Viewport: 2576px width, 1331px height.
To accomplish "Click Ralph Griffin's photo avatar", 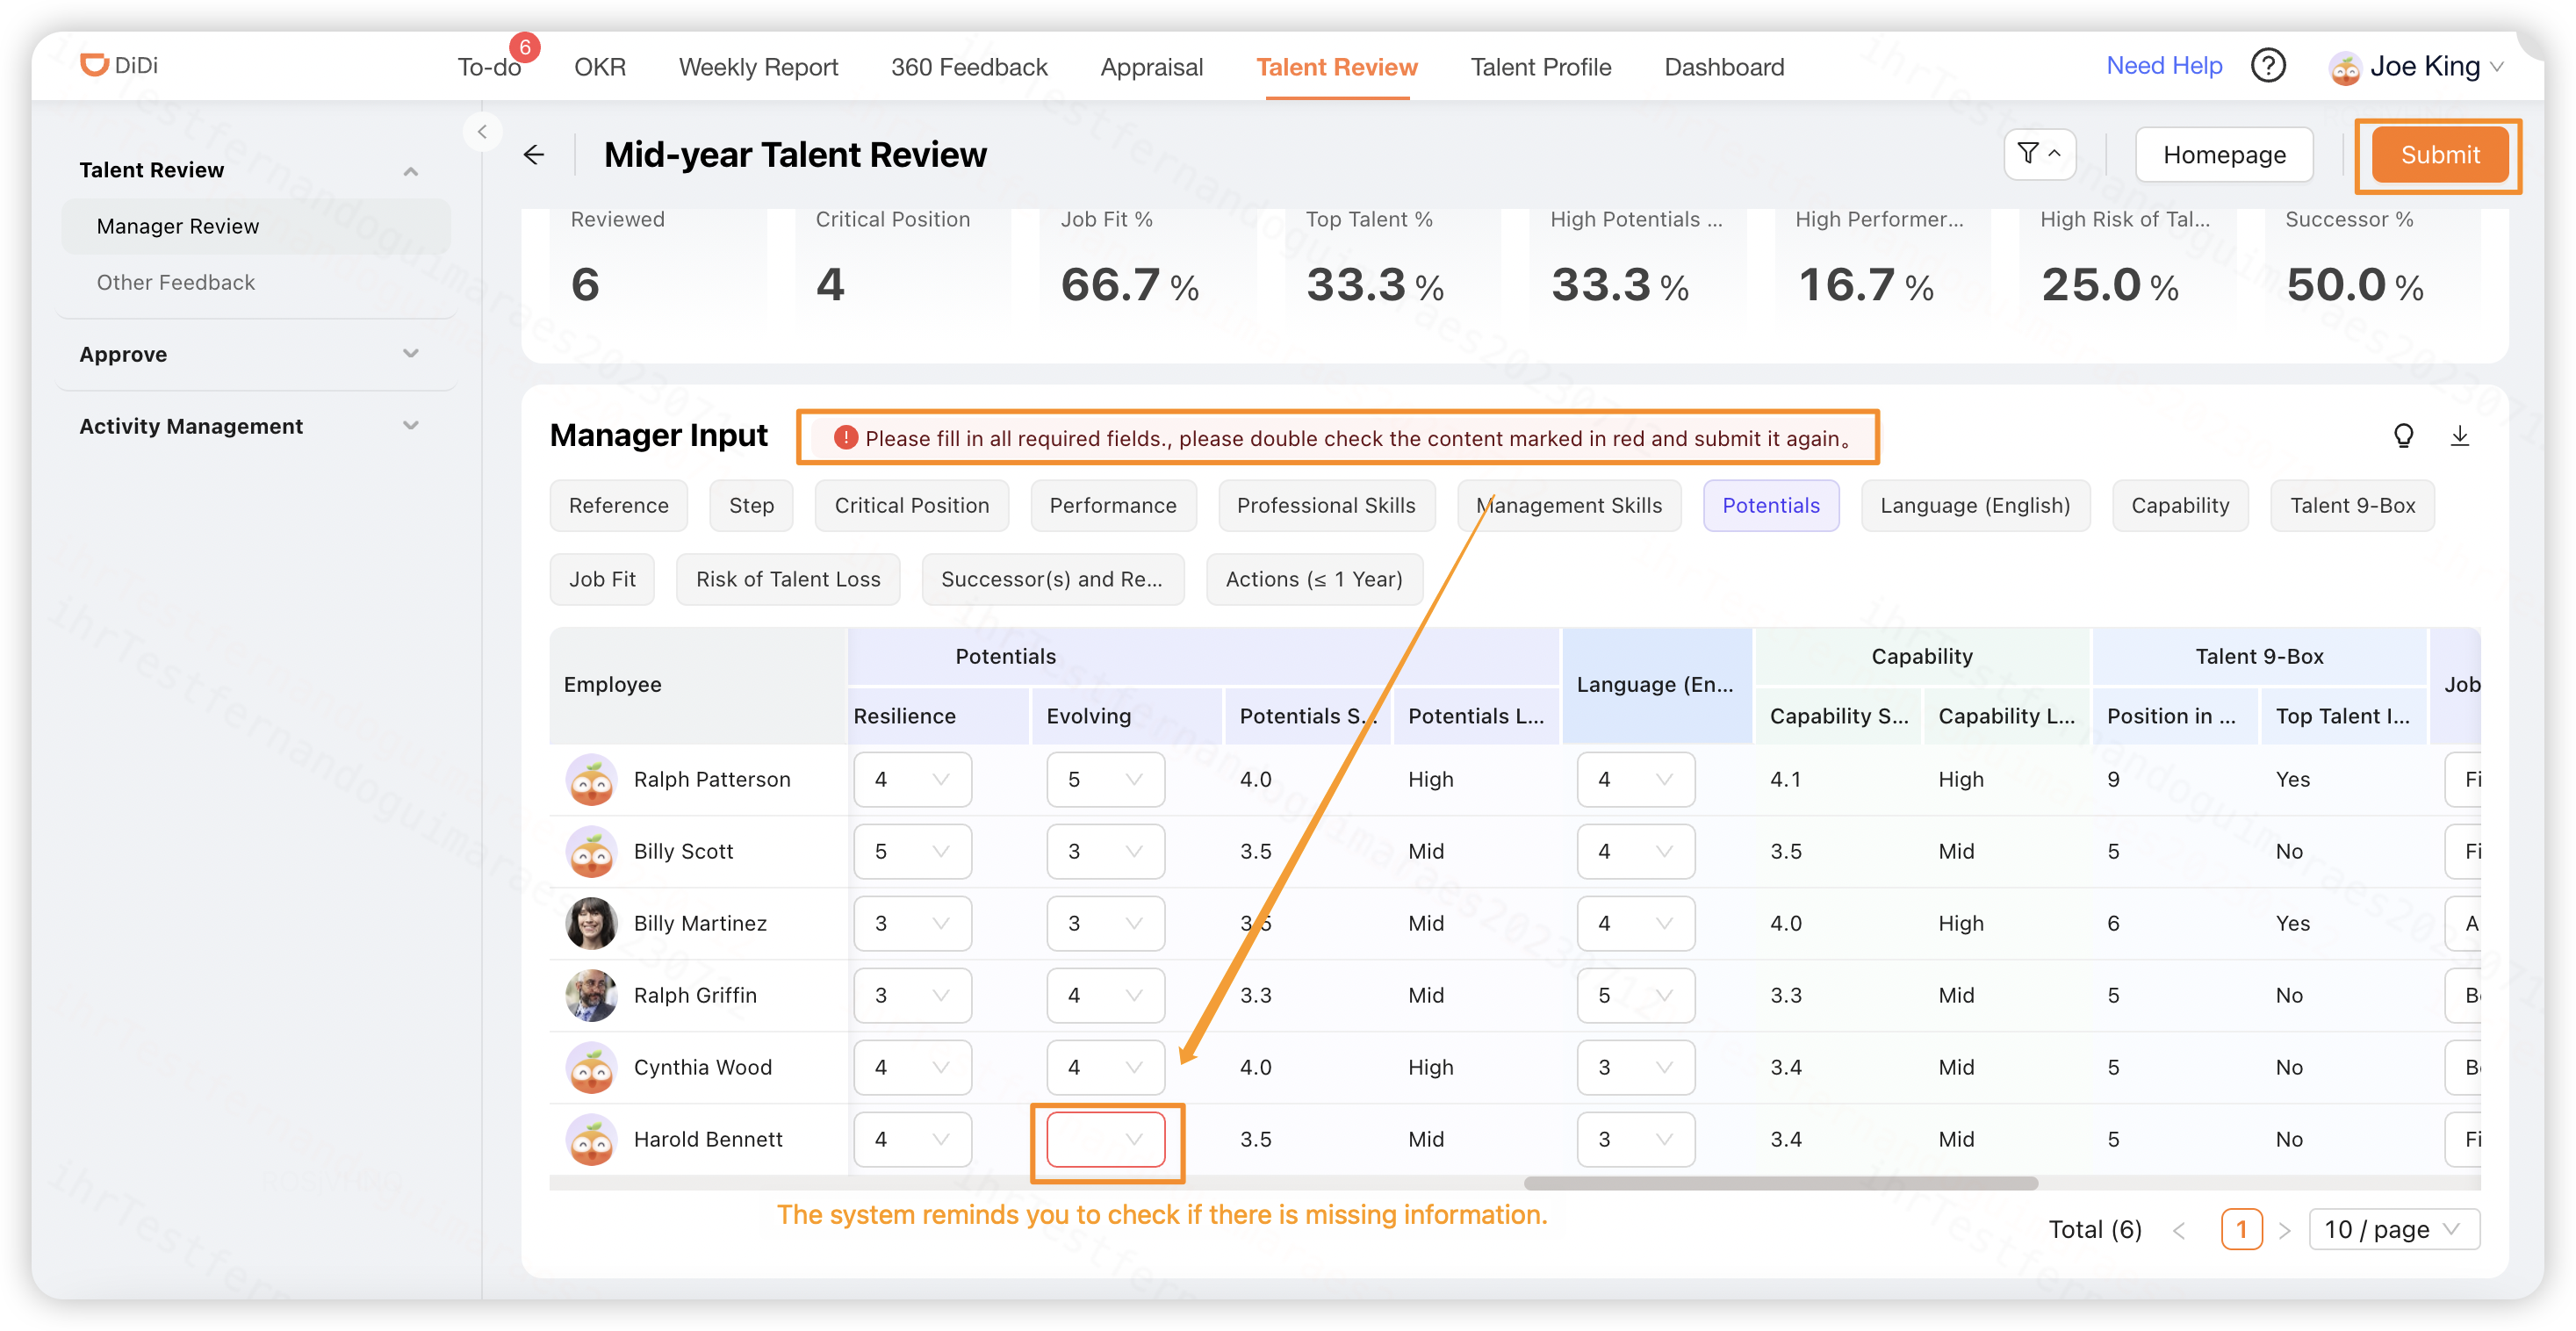I will (x=591, y=995).
